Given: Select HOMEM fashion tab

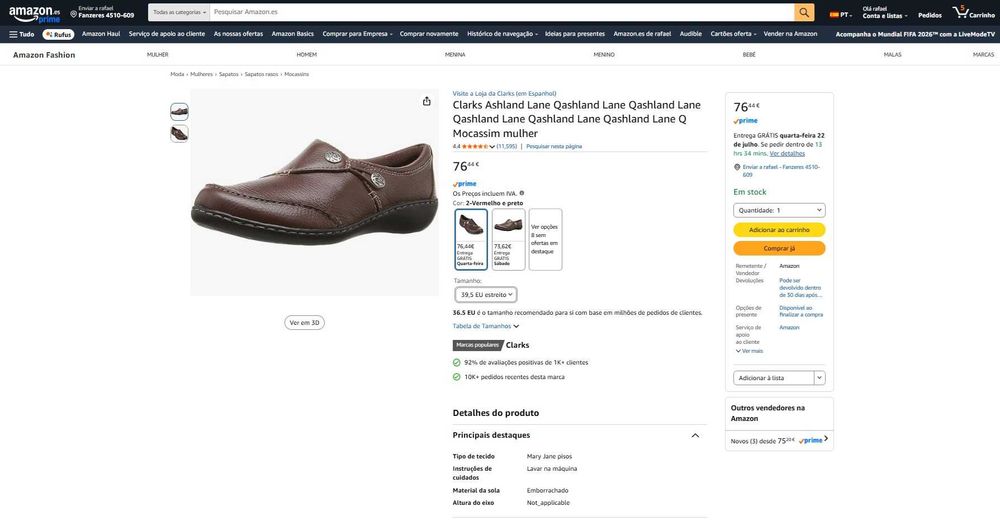Looking at the screenshot, I should pos(306,55).
